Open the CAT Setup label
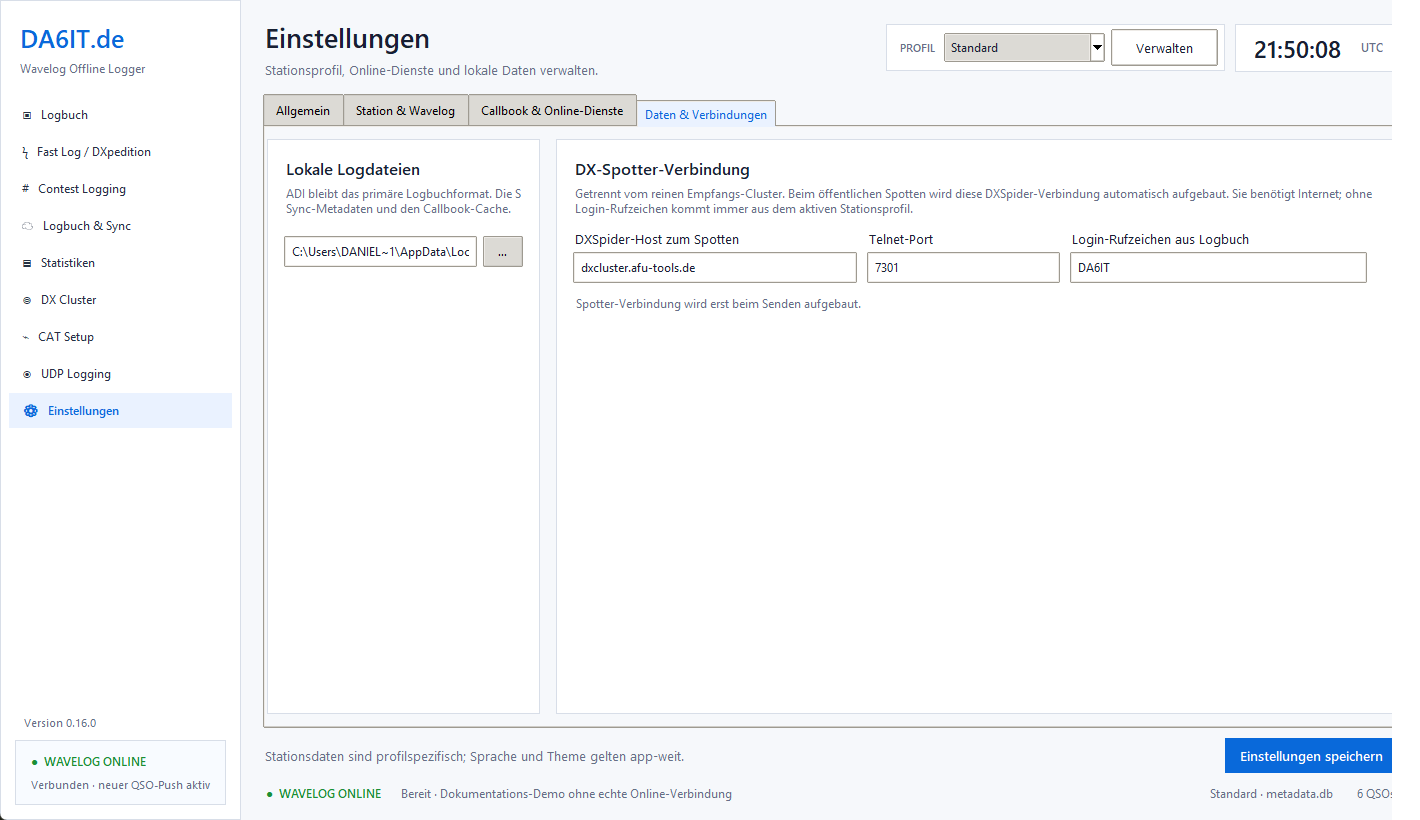The height and width of the screenshot is (820, 1420). coord(66,337)
